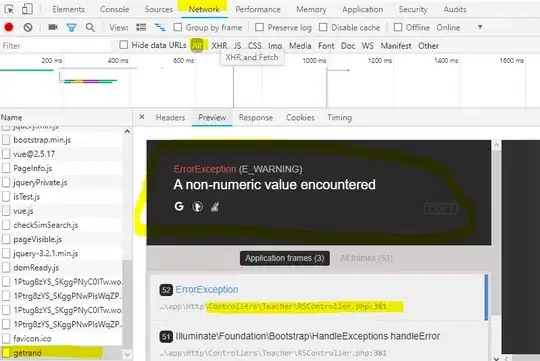Open the Audits tab

(455, 9)
